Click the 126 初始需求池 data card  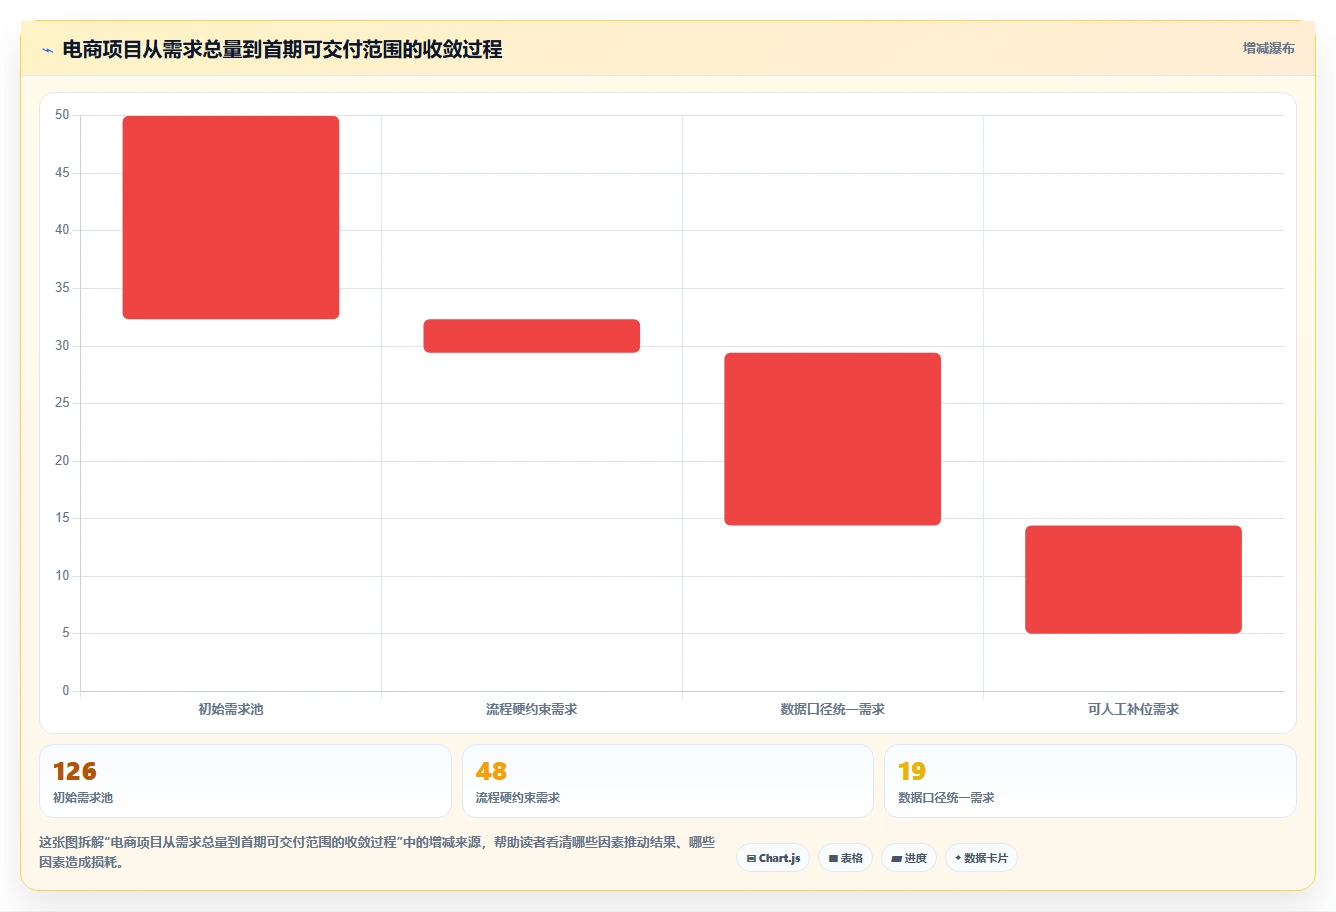[245, 781]
